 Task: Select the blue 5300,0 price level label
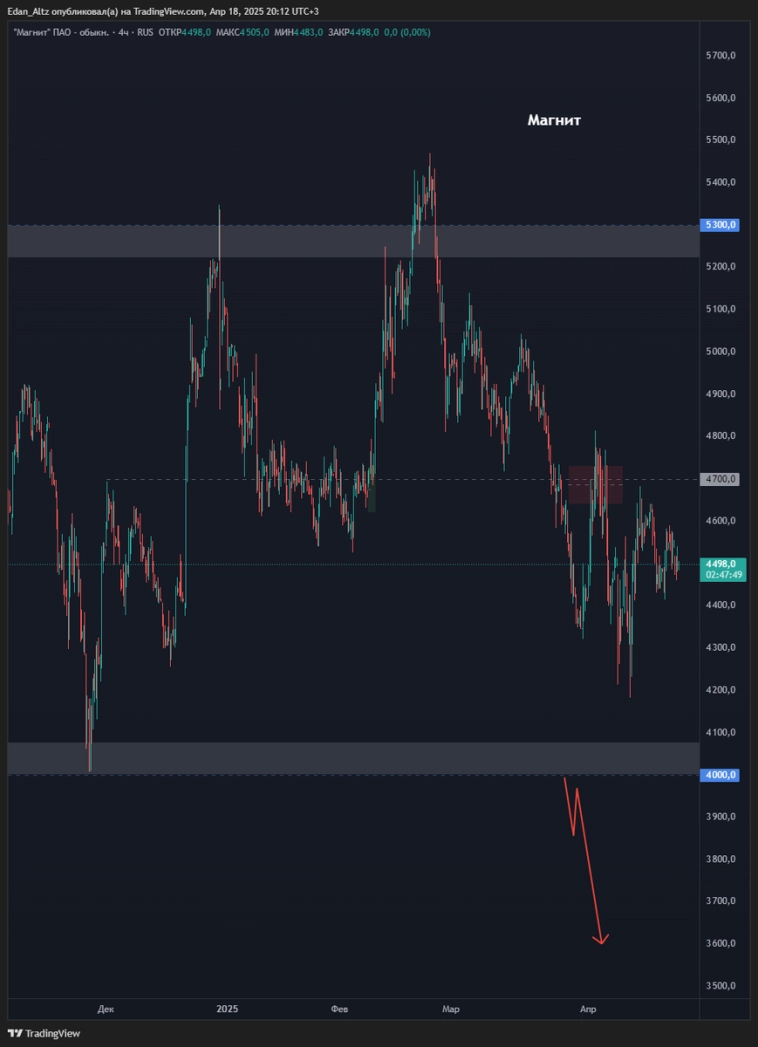point(719,225)
